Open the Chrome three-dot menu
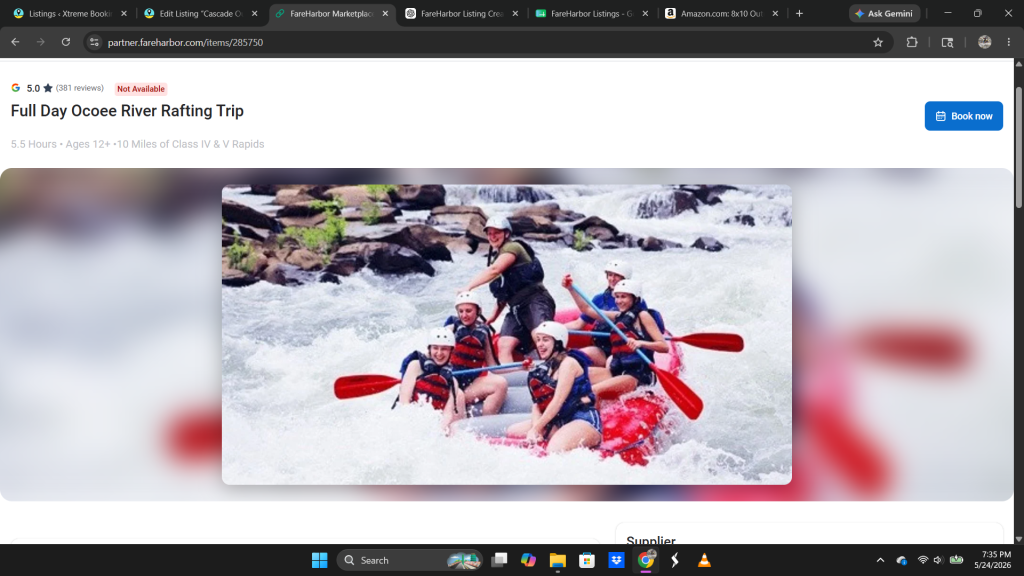 [x=1009, y=42]
